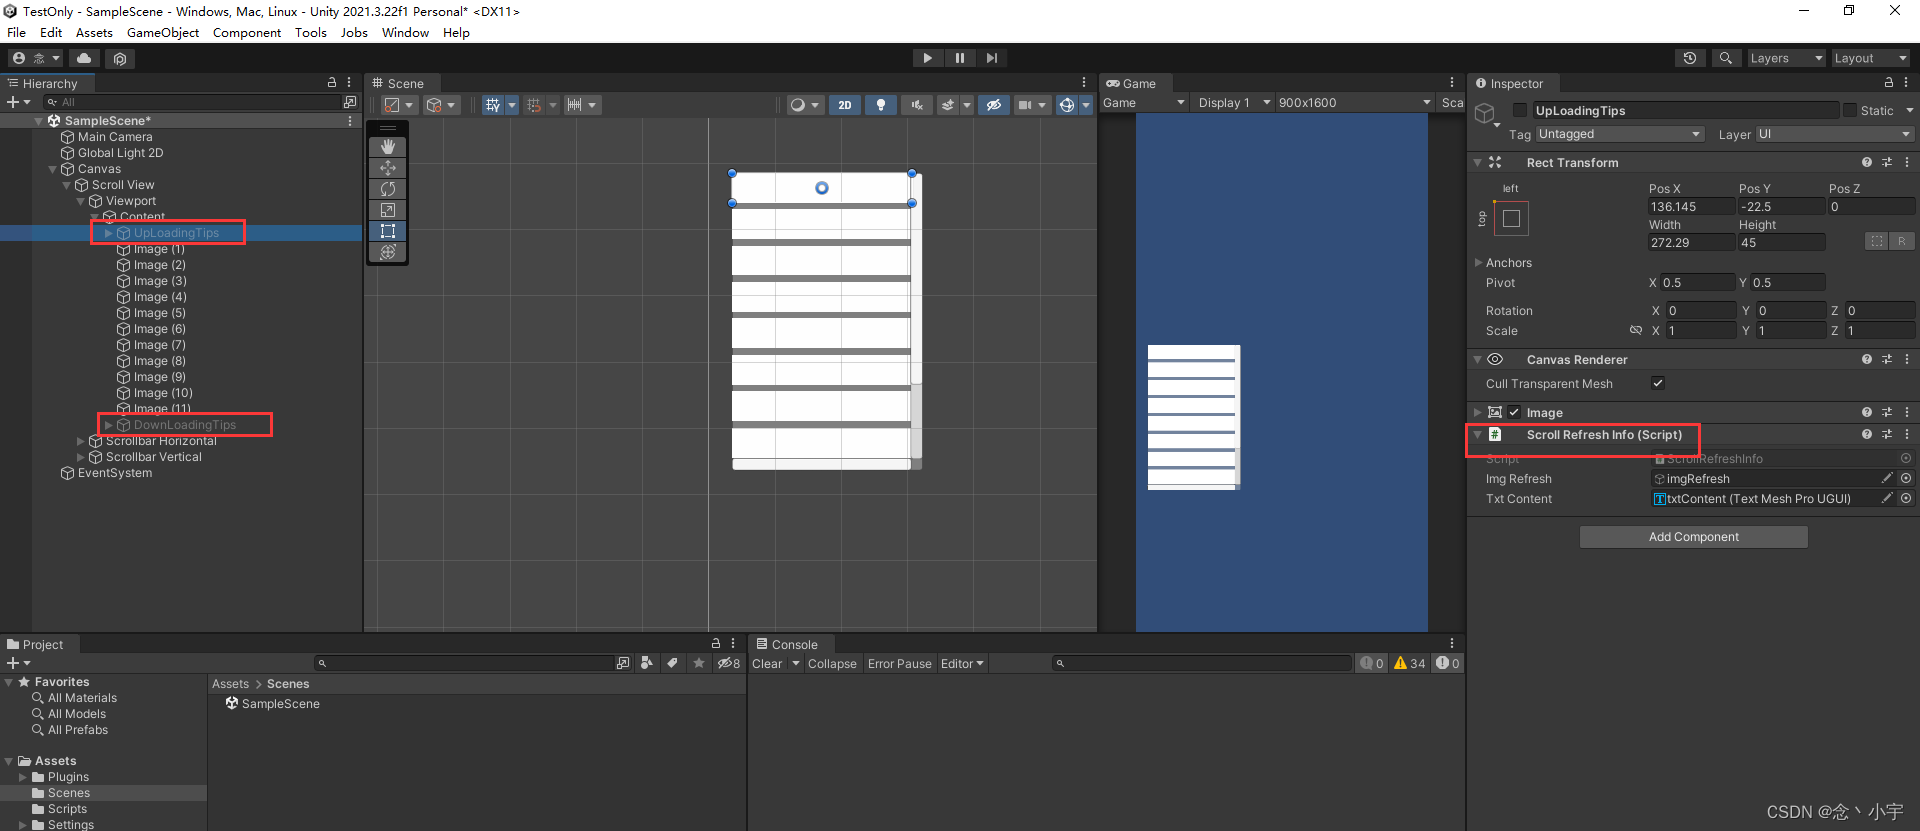Disable the Image component checkbox
This screenshot has height=831, width=1920.
(x=1514, y=412)
